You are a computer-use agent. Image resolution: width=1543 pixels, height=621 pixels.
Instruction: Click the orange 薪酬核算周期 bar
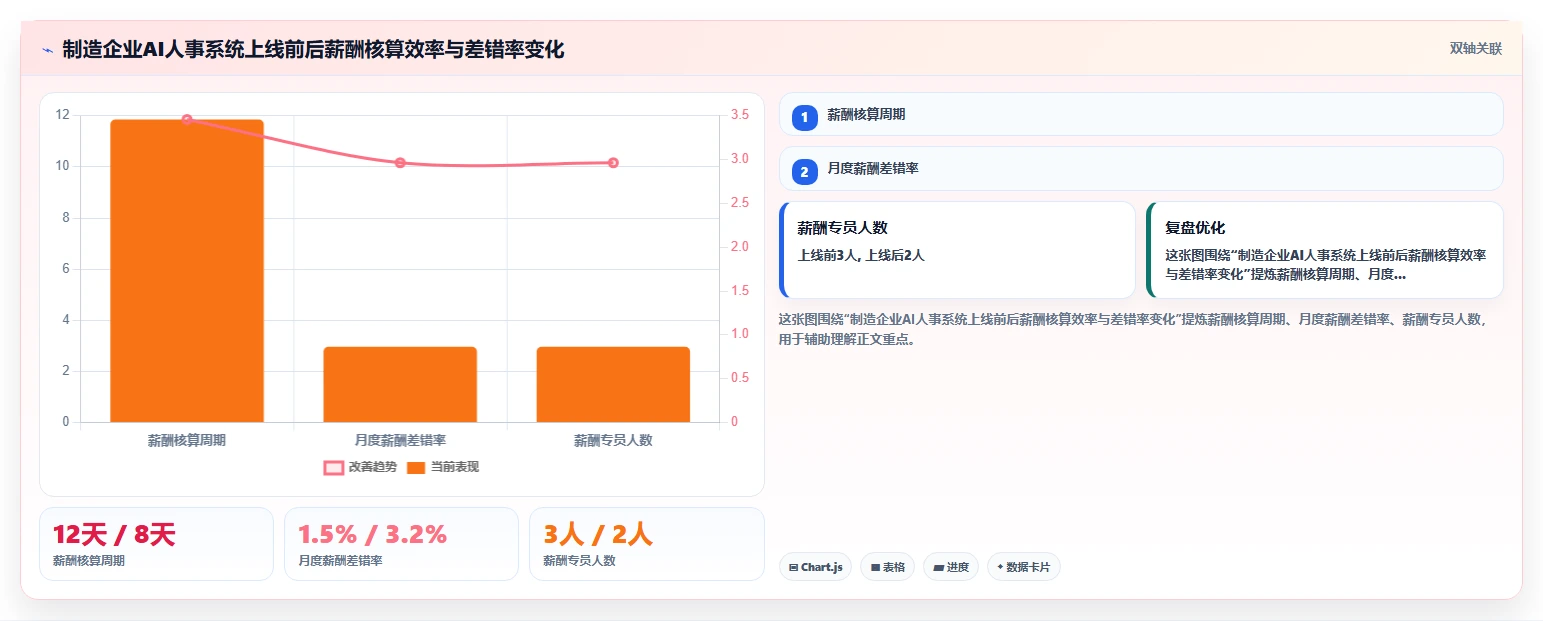tap(187, 271)
